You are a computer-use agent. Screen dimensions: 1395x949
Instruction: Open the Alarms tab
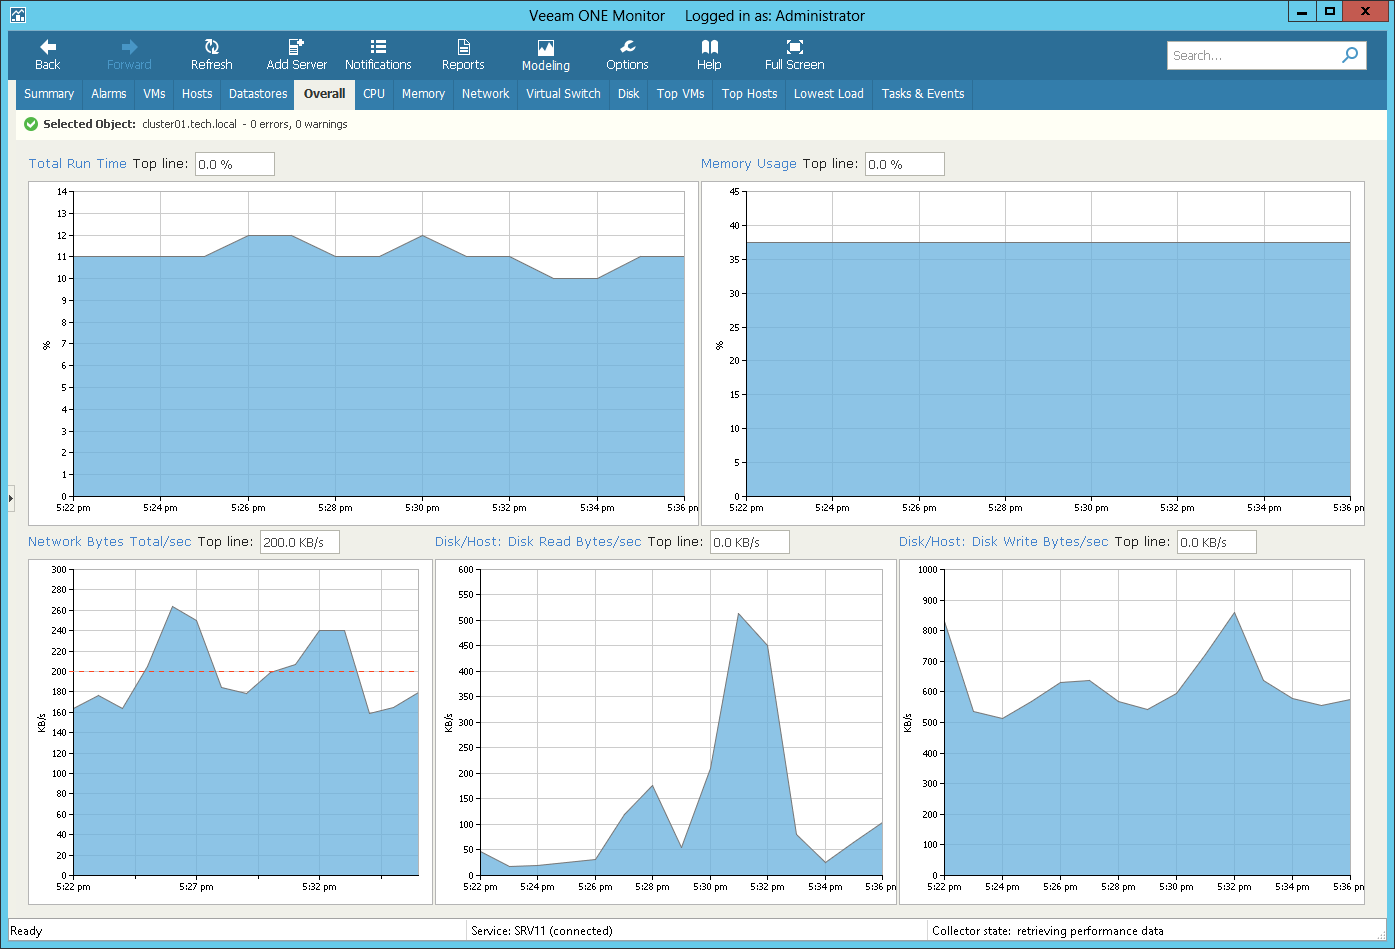[x=109, y=94]
